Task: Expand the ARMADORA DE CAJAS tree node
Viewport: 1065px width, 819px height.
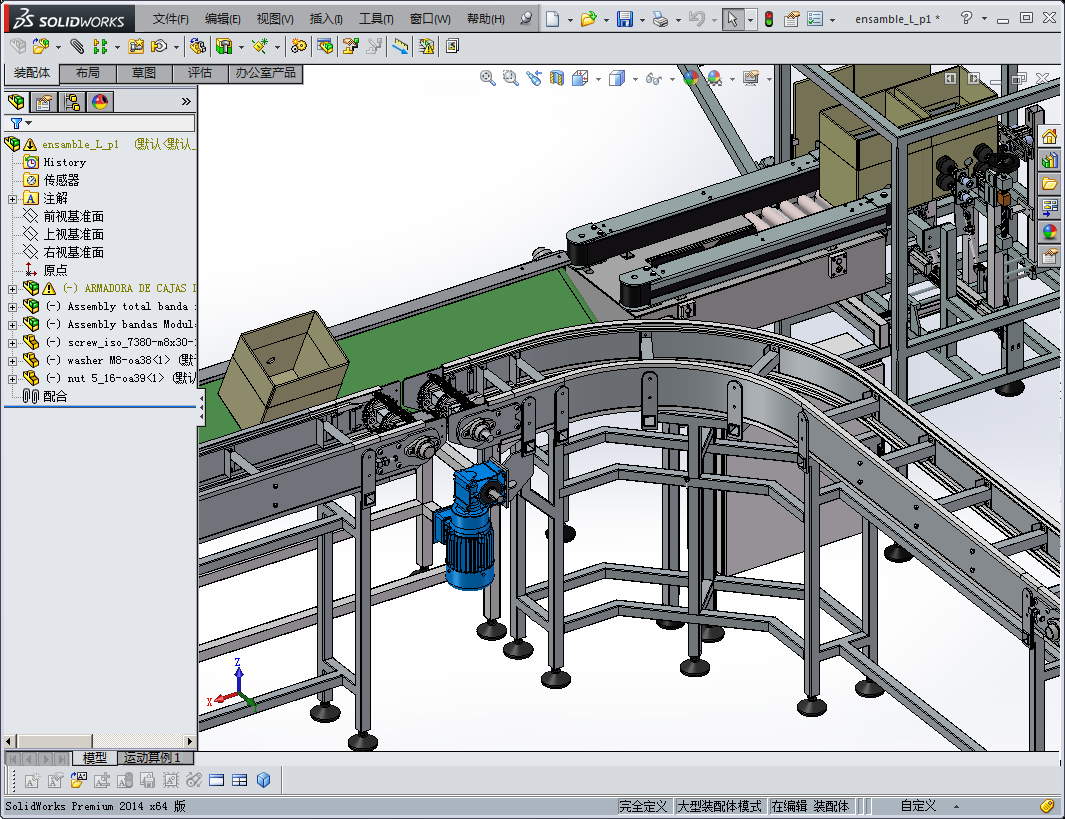Action: tap(12, 288)
